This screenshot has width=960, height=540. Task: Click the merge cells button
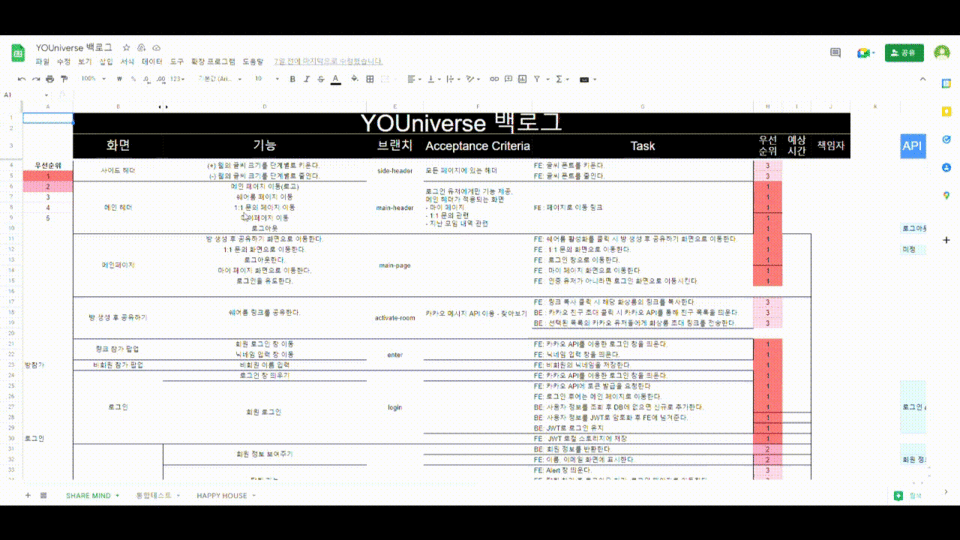(385, 79)
